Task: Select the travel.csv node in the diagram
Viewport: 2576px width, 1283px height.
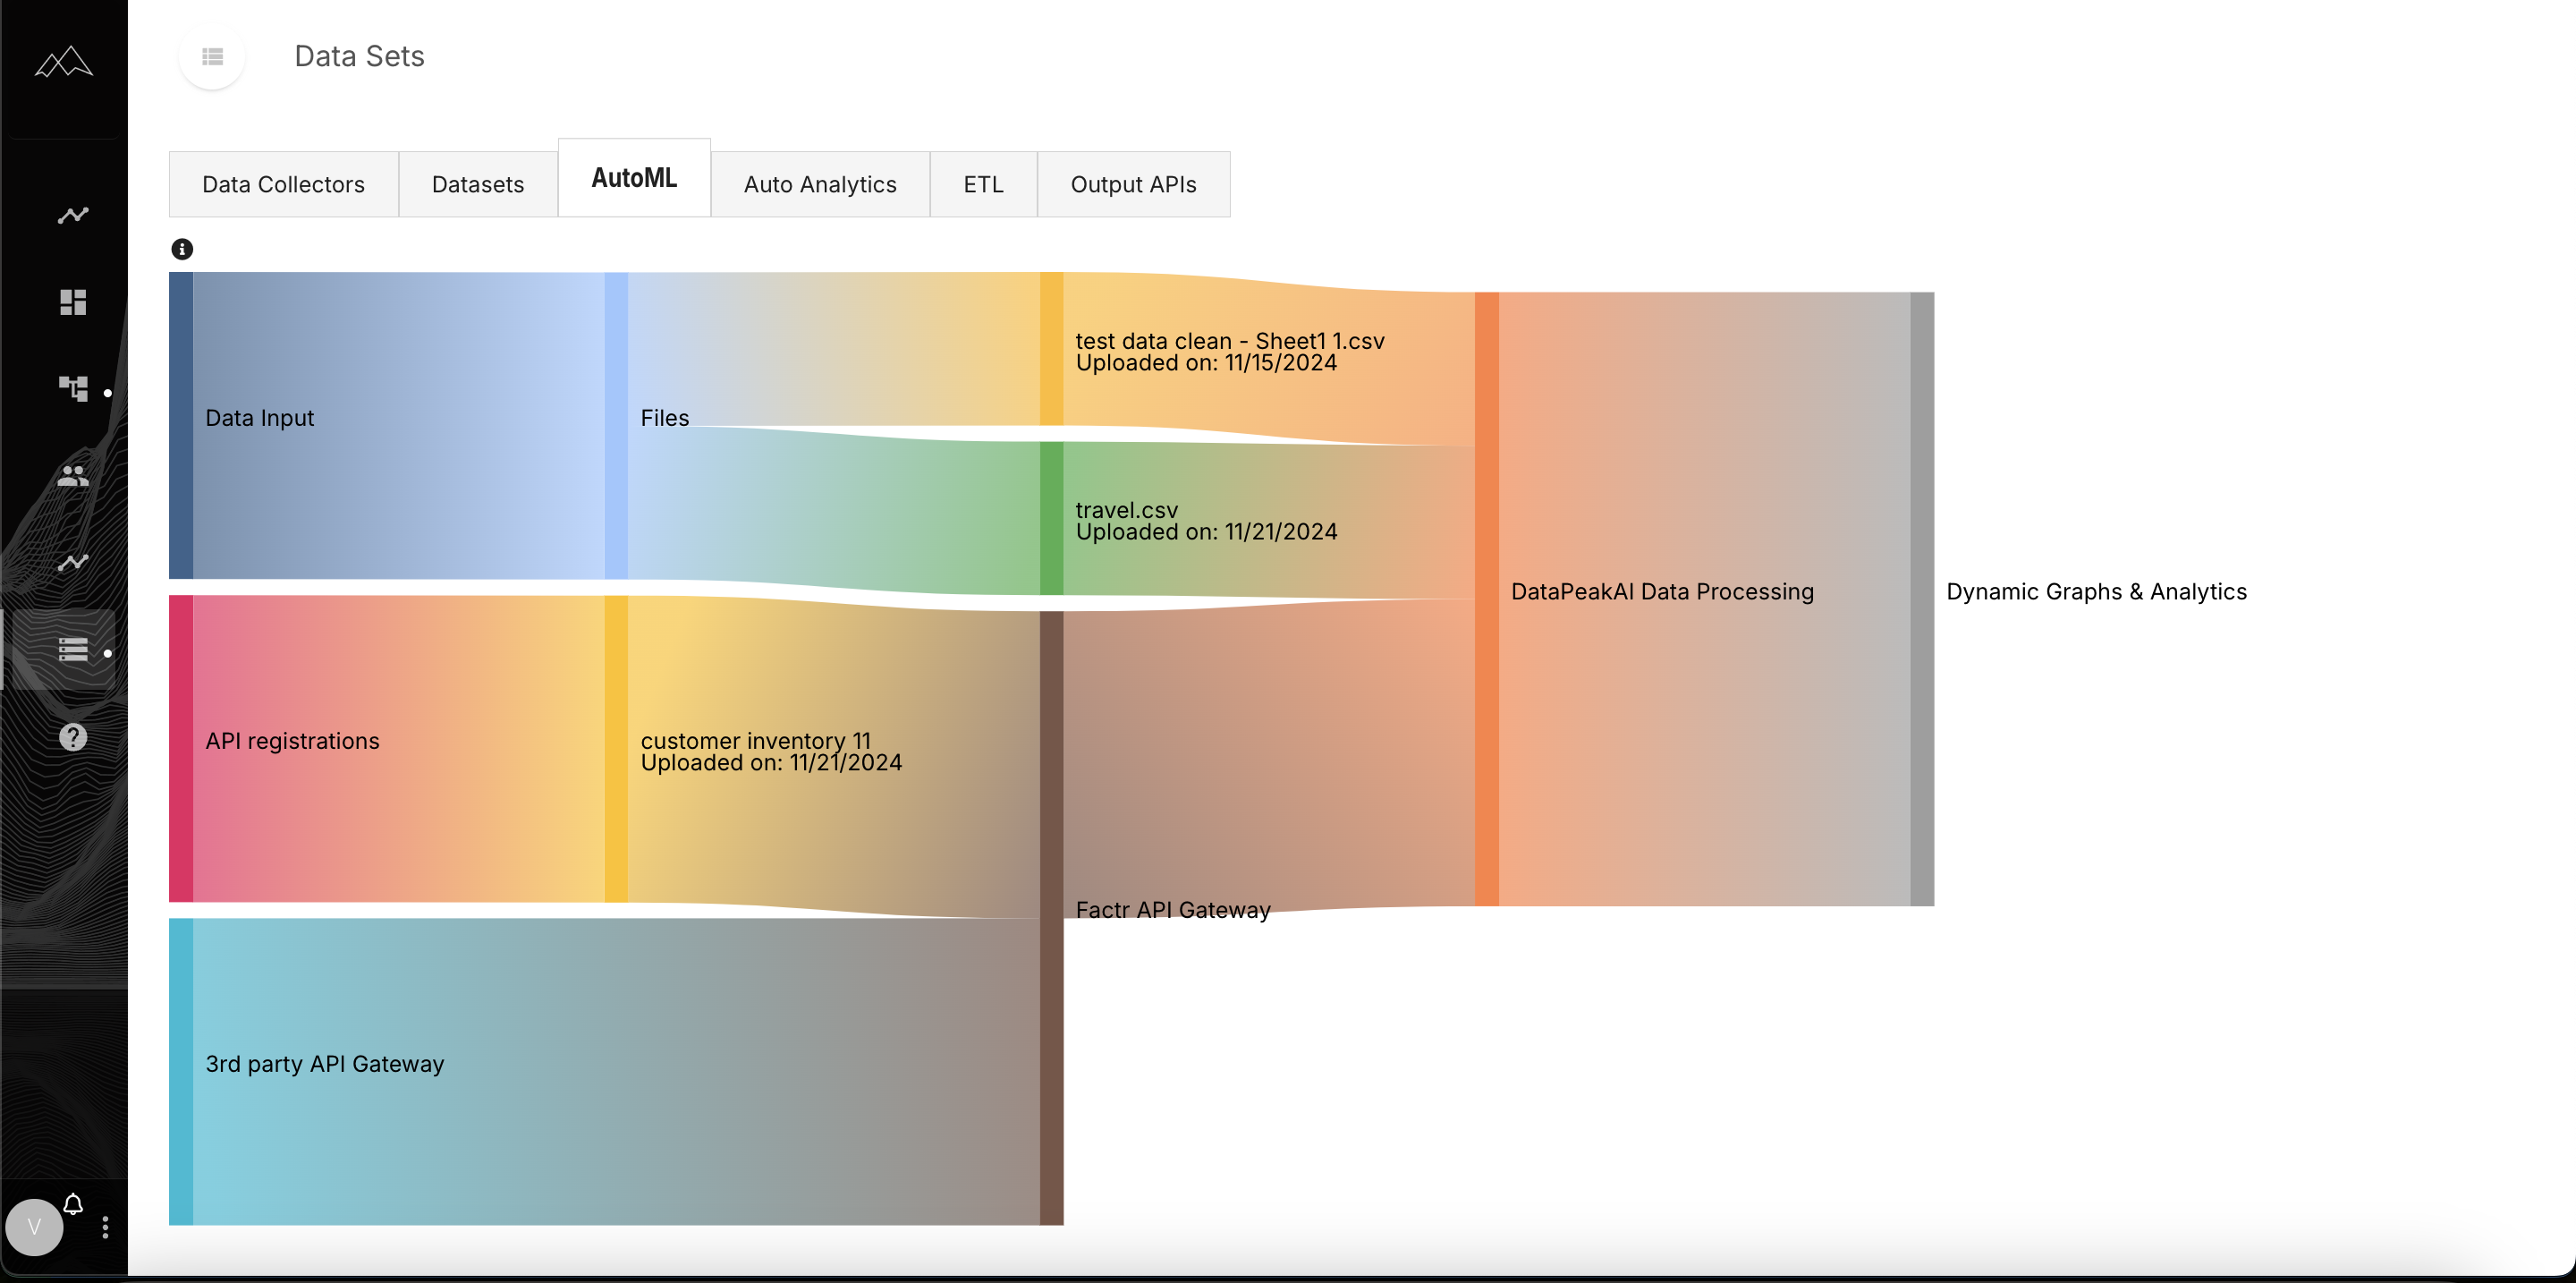Action: coord(1052,520)
